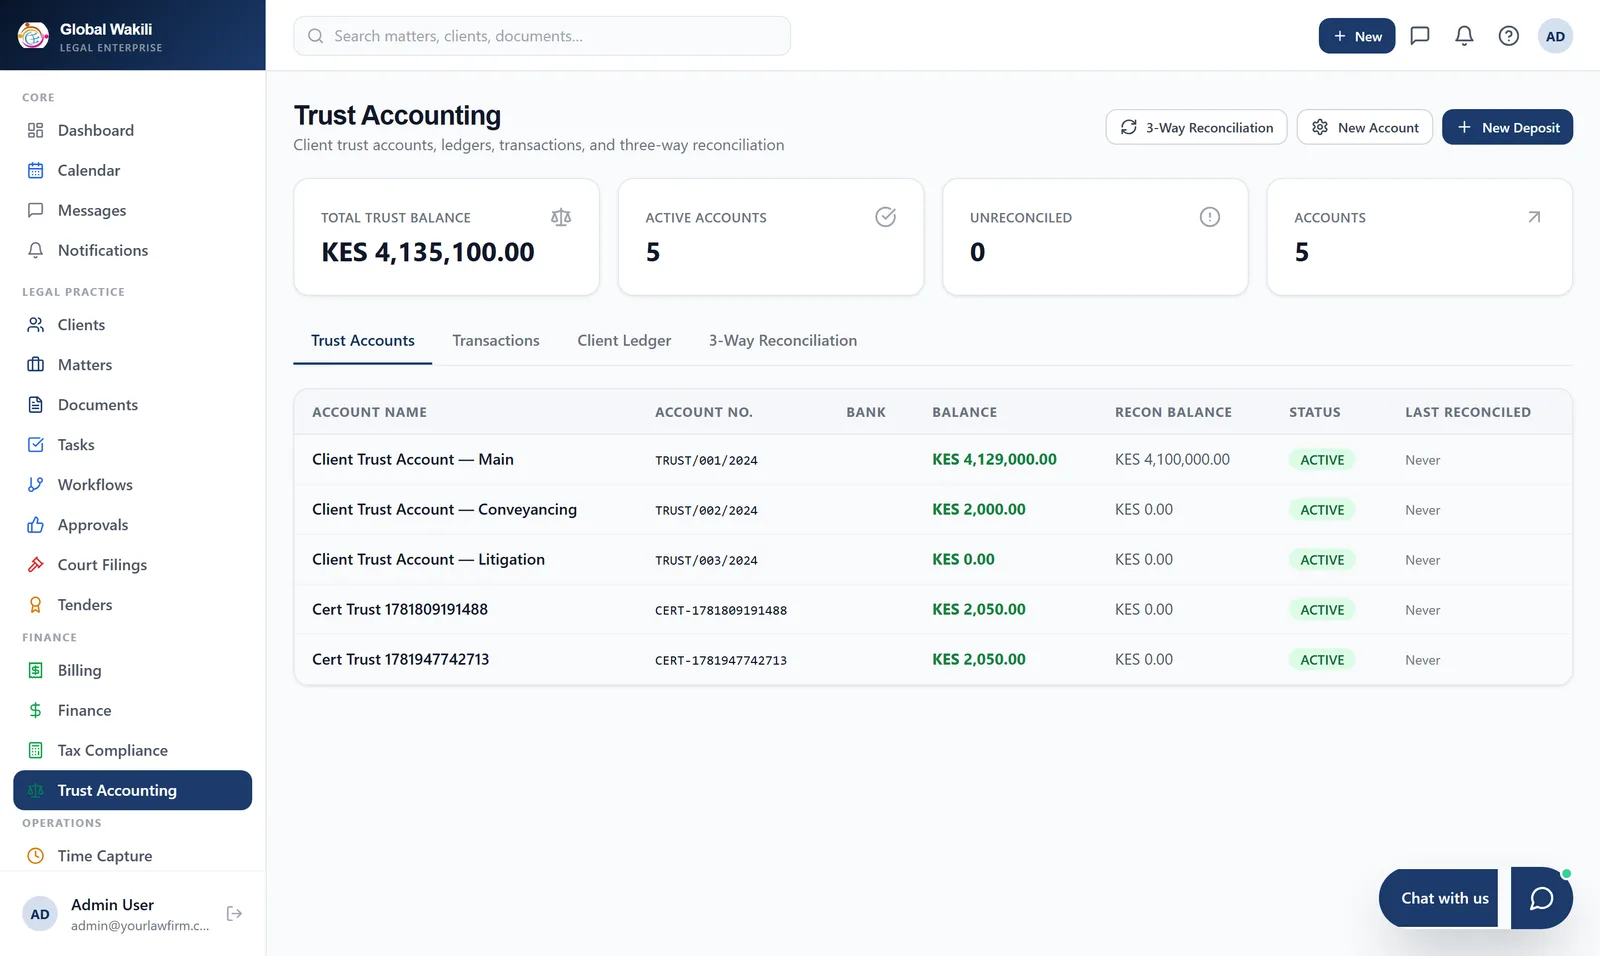Focus the search matters, clients, documents field
1600x956 pixels.
[x=542, y=36]
